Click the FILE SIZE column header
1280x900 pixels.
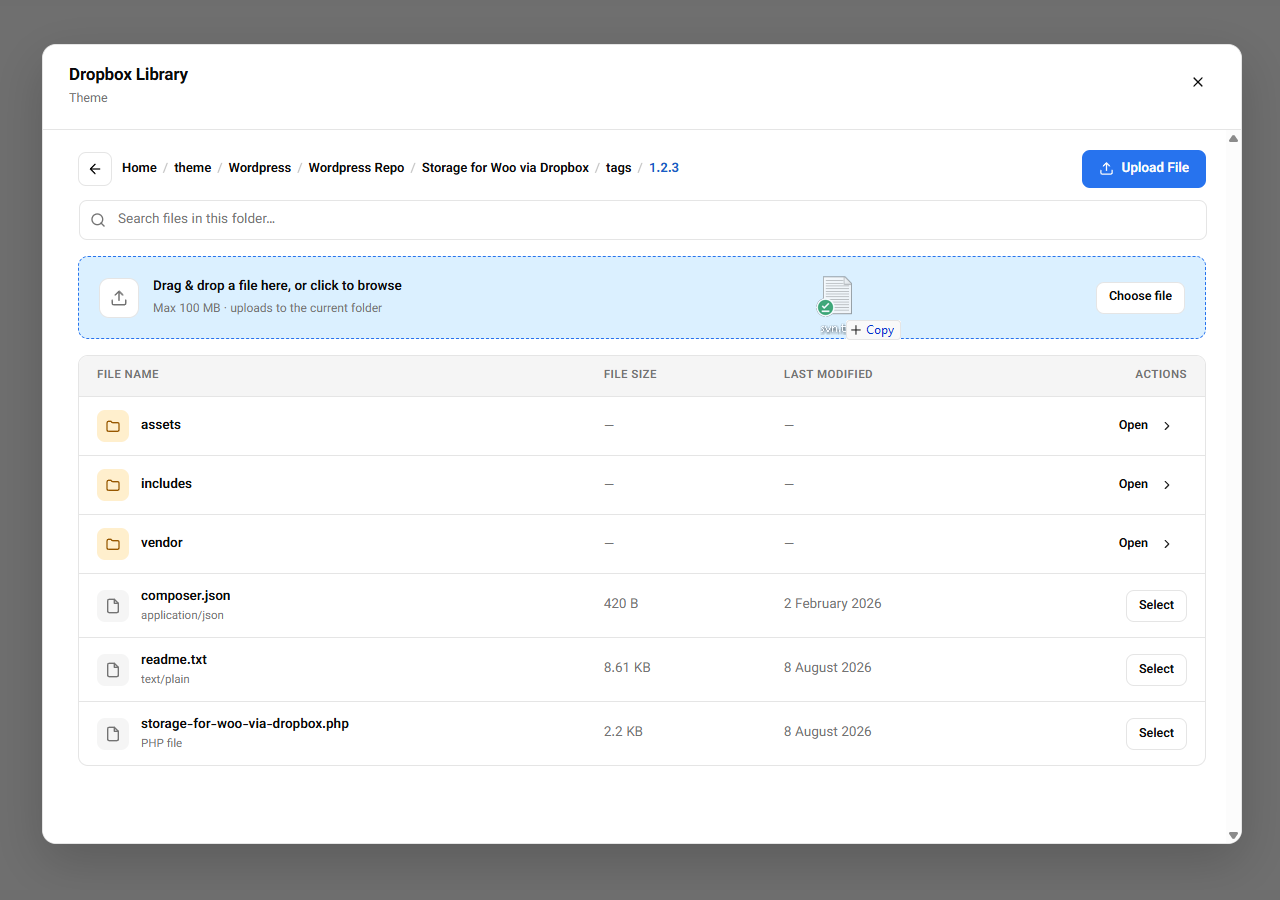630,375
